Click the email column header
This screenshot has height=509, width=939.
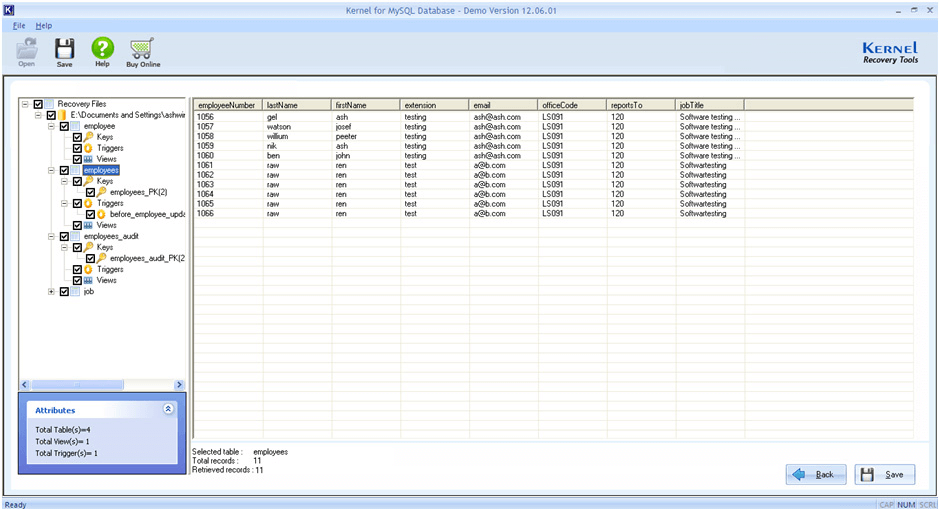[x=503, y=105]
